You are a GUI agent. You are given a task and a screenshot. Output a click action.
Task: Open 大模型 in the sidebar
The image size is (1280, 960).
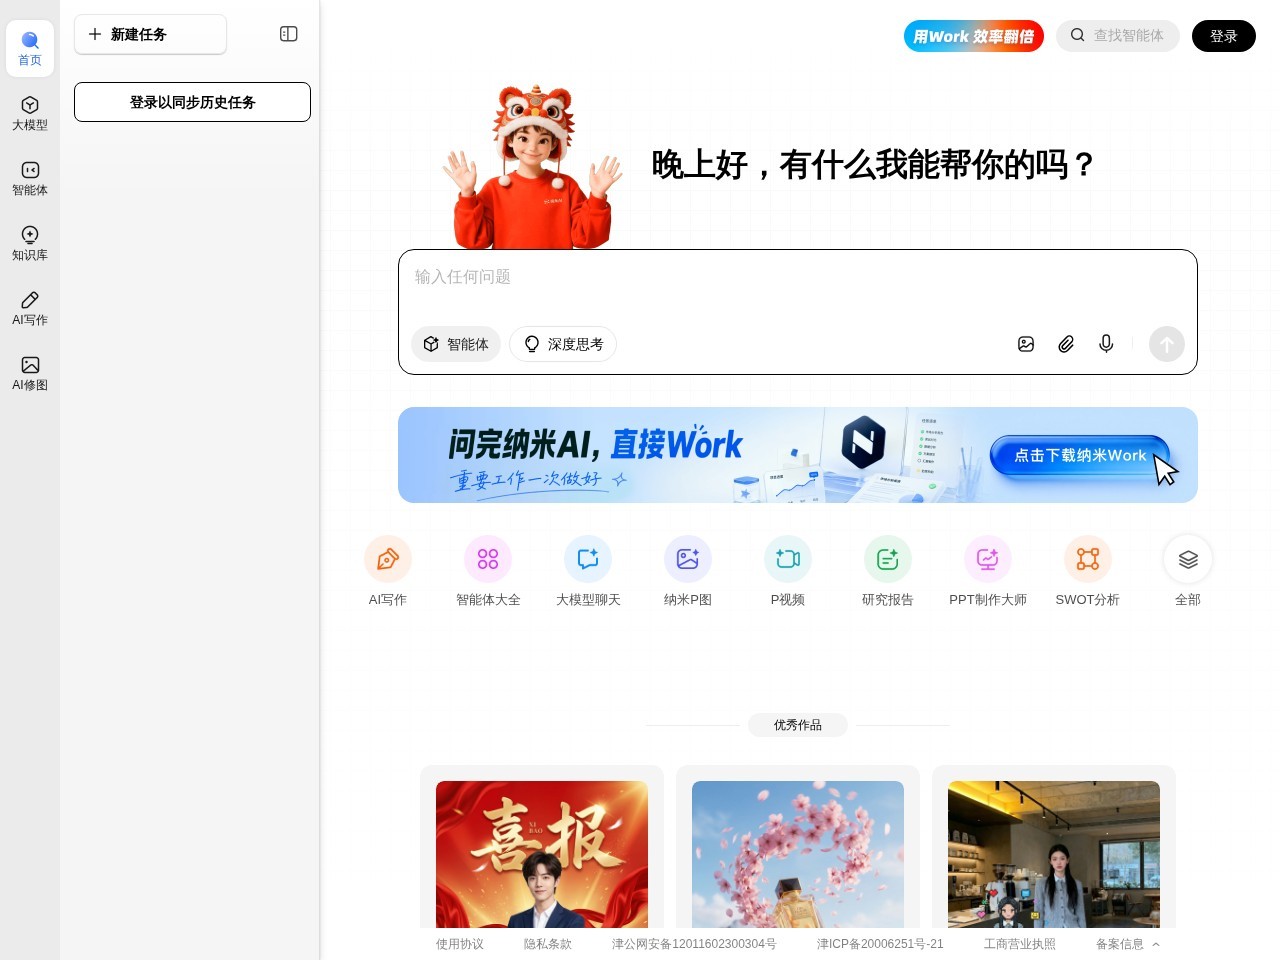(30, 114)
